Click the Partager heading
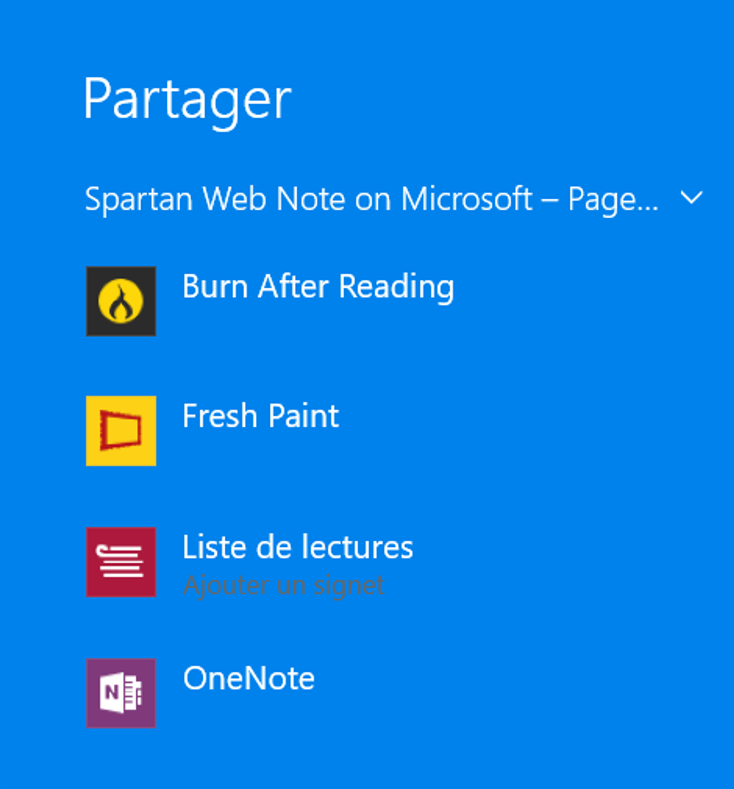This screenshot has height=789, width=734. coord(187,99)
